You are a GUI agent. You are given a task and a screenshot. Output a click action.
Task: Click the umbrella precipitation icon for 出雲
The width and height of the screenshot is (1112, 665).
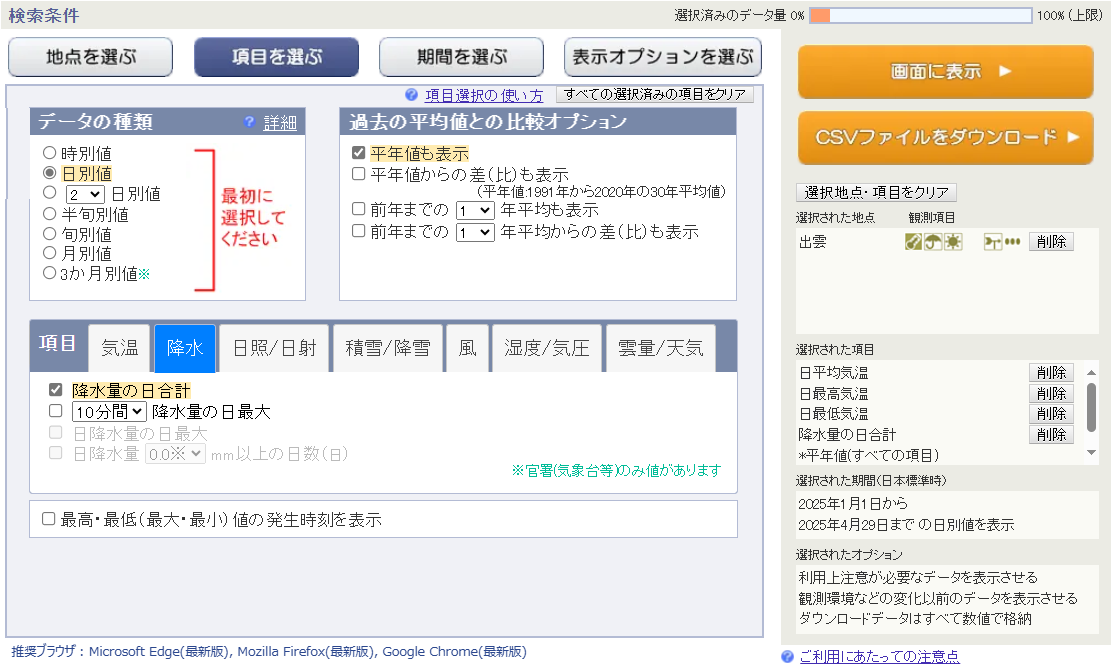click(x=933, y=242)
